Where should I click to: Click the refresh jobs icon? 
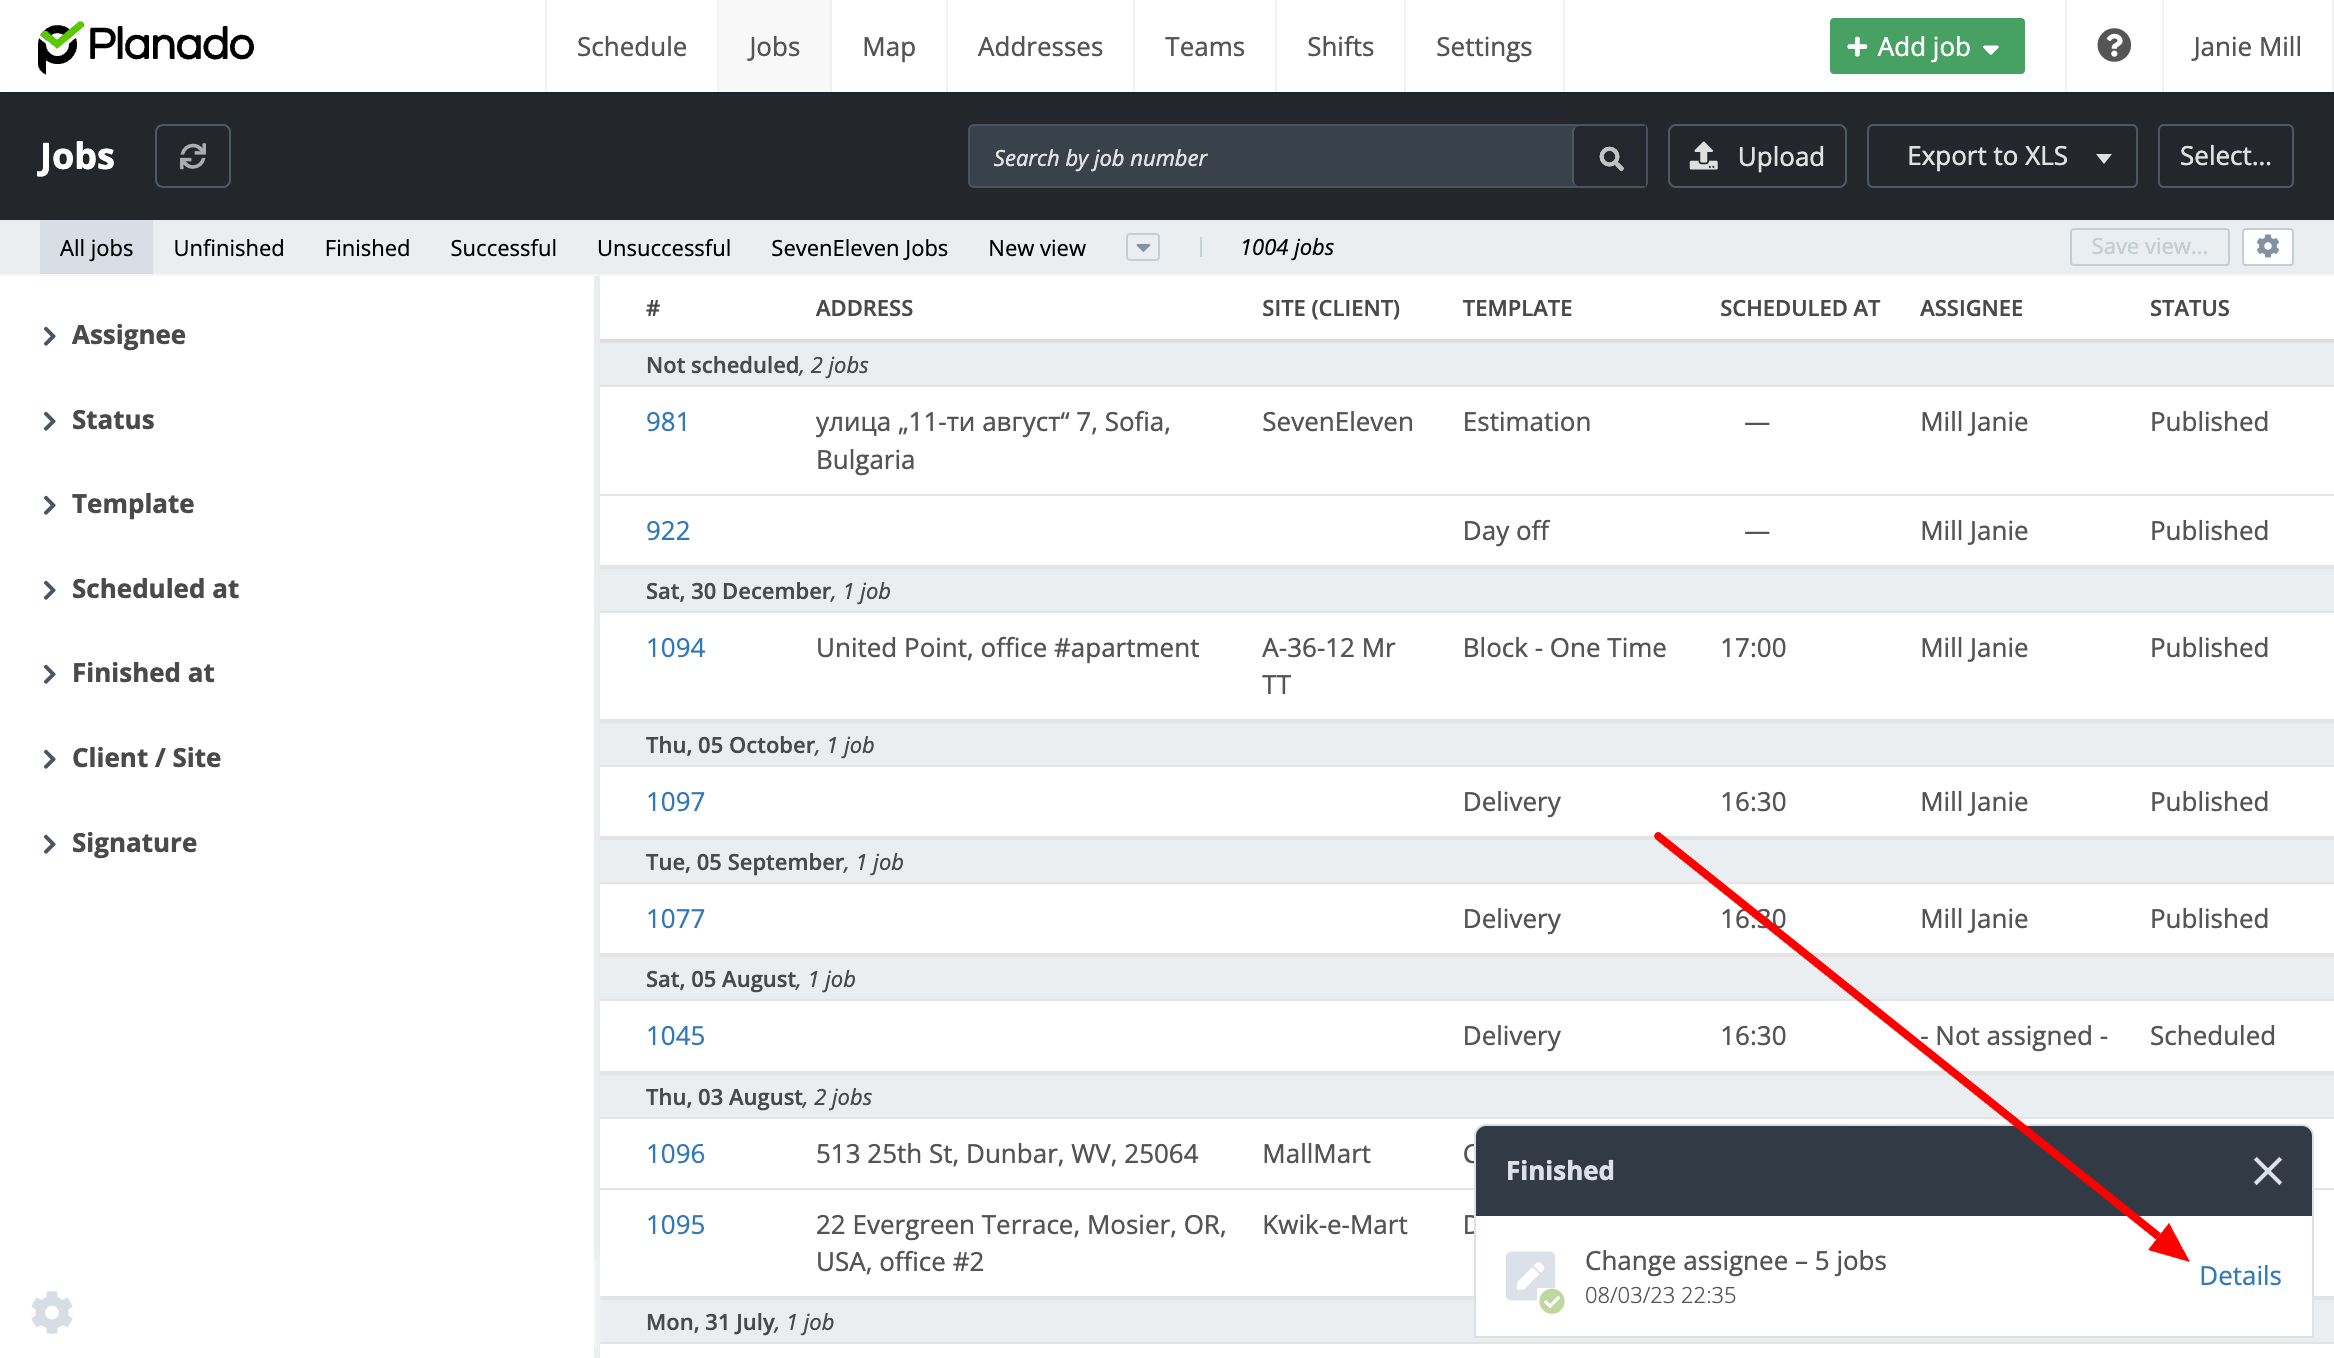coord(192,156)
